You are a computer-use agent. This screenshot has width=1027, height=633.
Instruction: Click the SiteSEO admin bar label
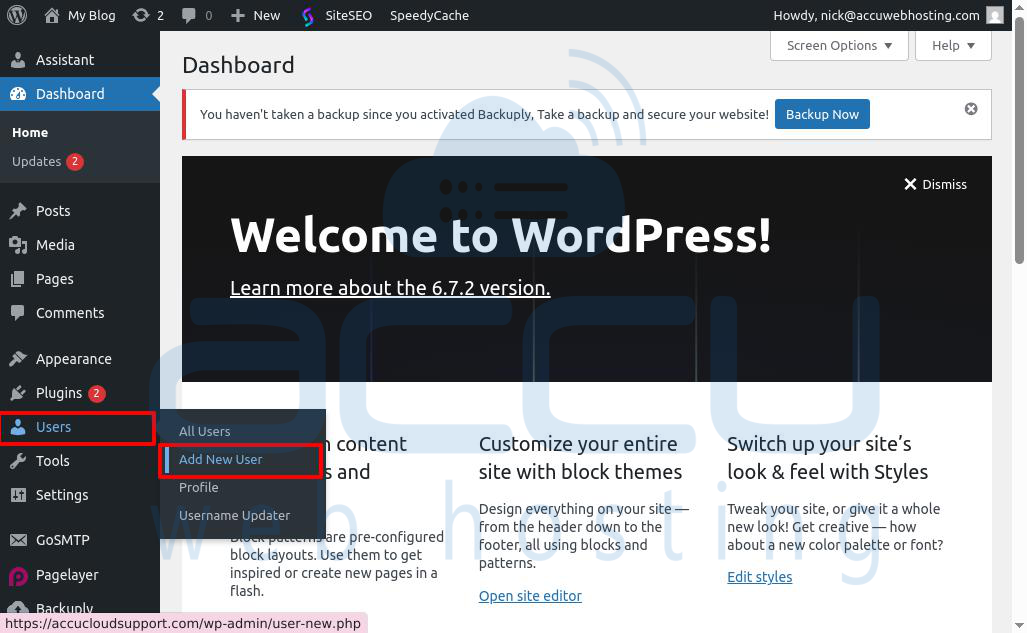(x=348, y=15)
